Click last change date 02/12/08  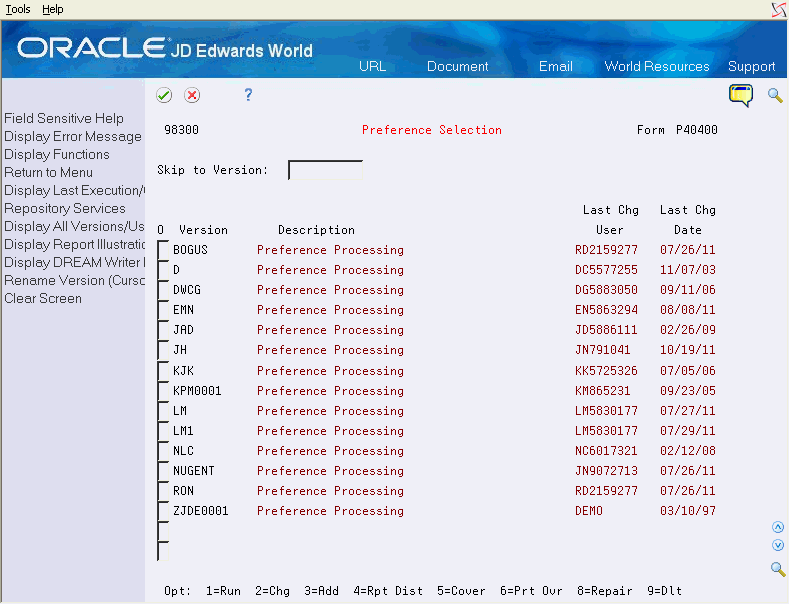(x=687, y=450)
